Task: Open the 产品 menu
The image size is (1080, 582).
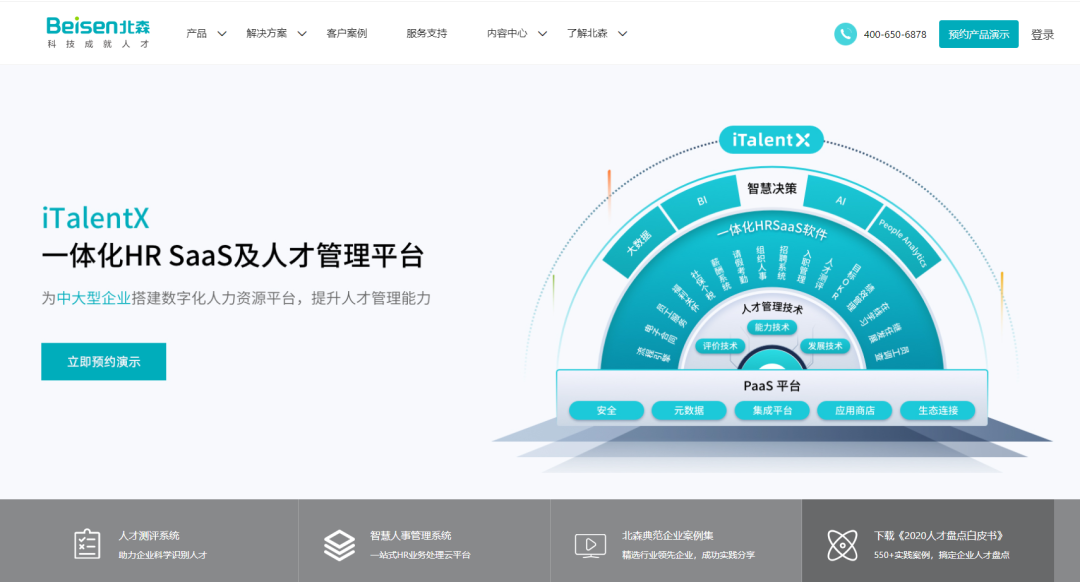Action: coord(197,33)
